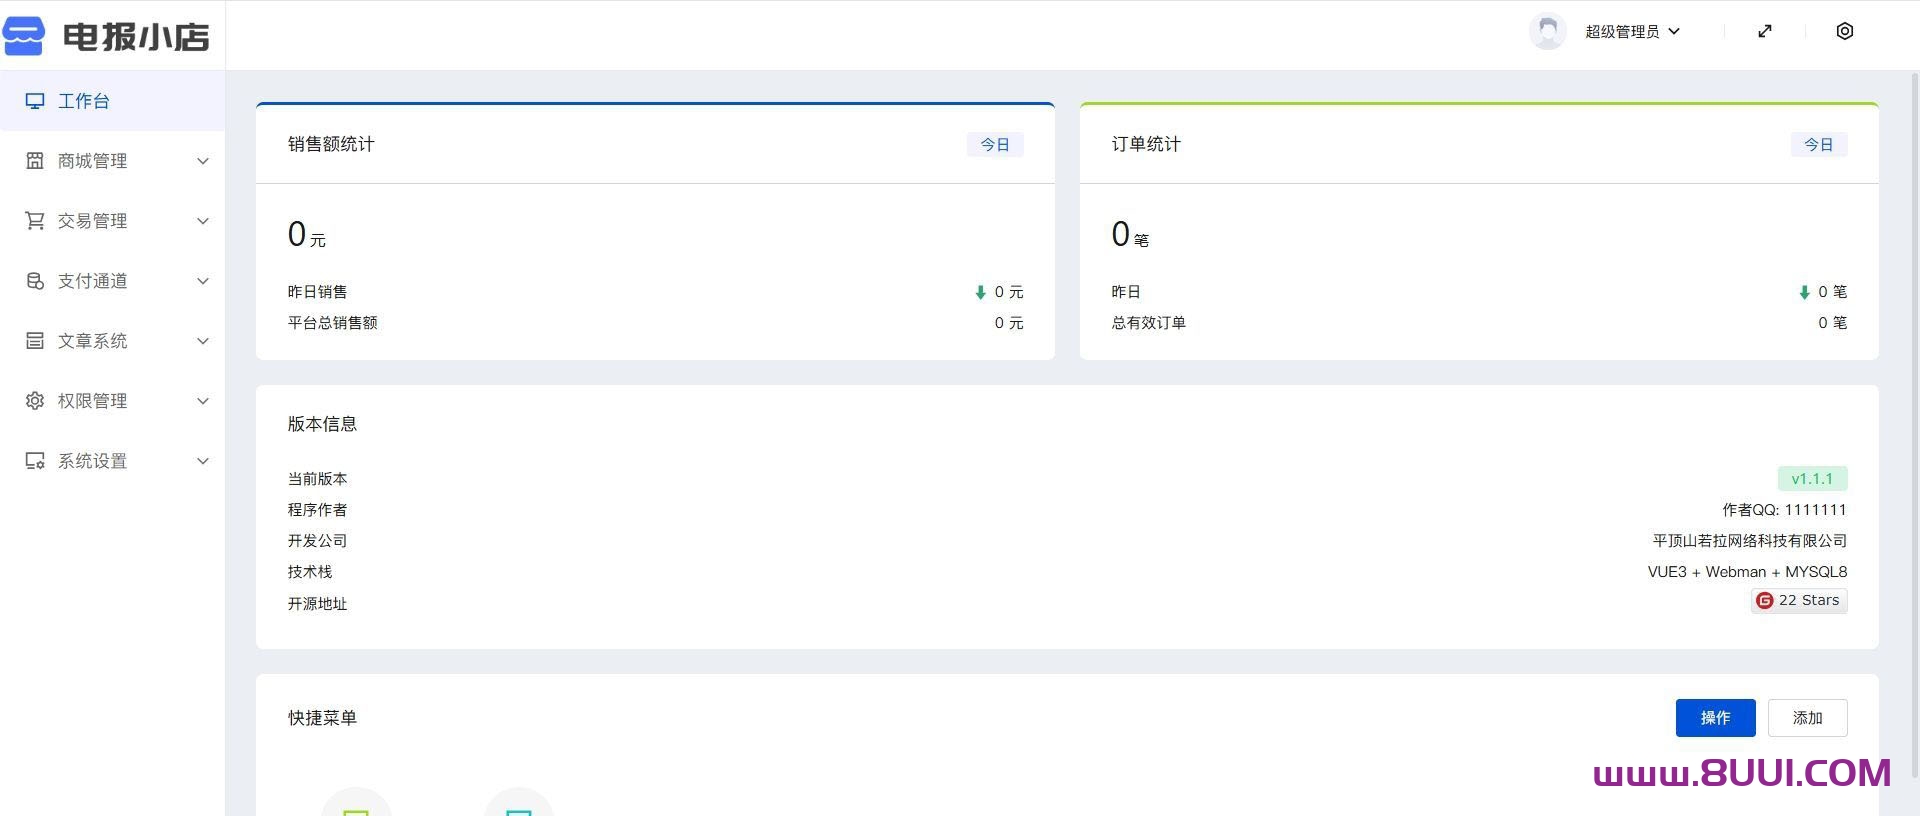Expand the 商城管理 chevron
1920x816 pixels.
(x=203, y=161)
